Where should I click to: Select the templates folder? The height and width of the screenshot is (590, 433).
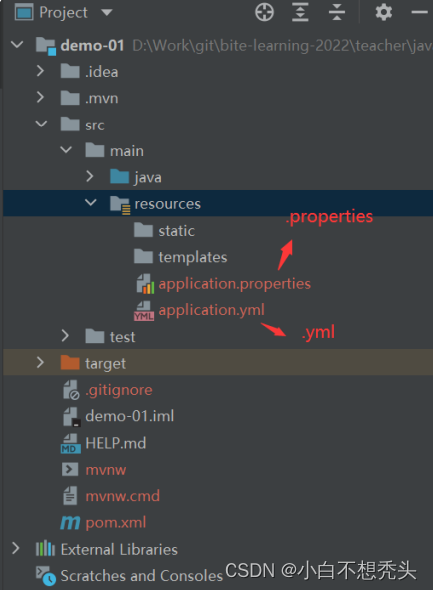pyautogui.click(x=193, y=257)
